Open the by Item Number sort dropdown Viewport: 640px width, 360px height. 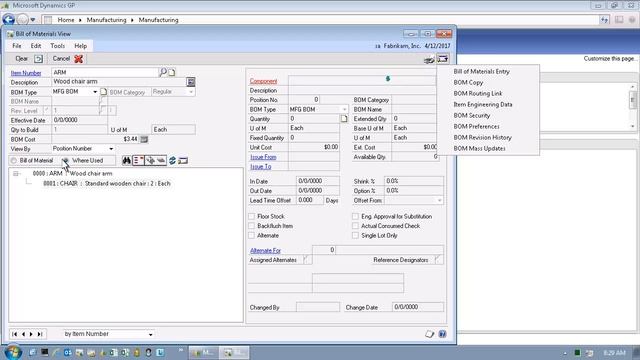[x=151, y=334]
